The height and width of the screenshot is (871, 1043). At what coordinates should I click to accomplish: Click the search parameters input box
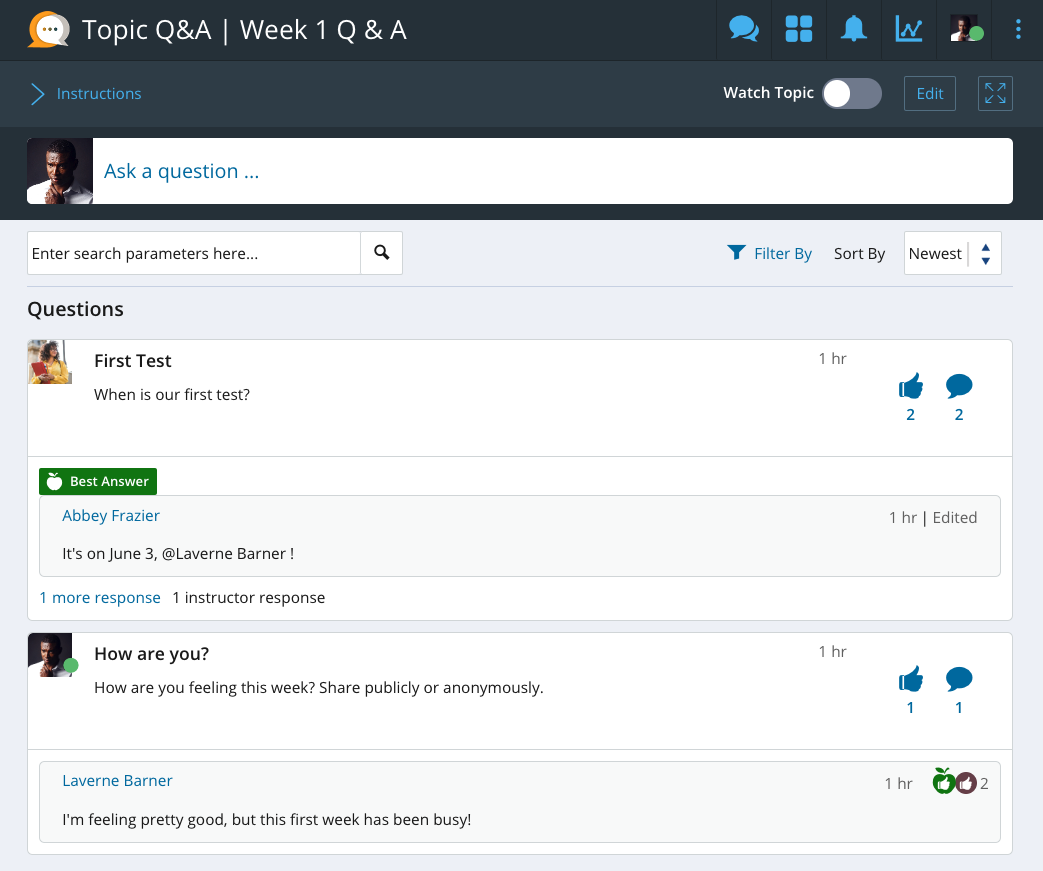point(194,254)
